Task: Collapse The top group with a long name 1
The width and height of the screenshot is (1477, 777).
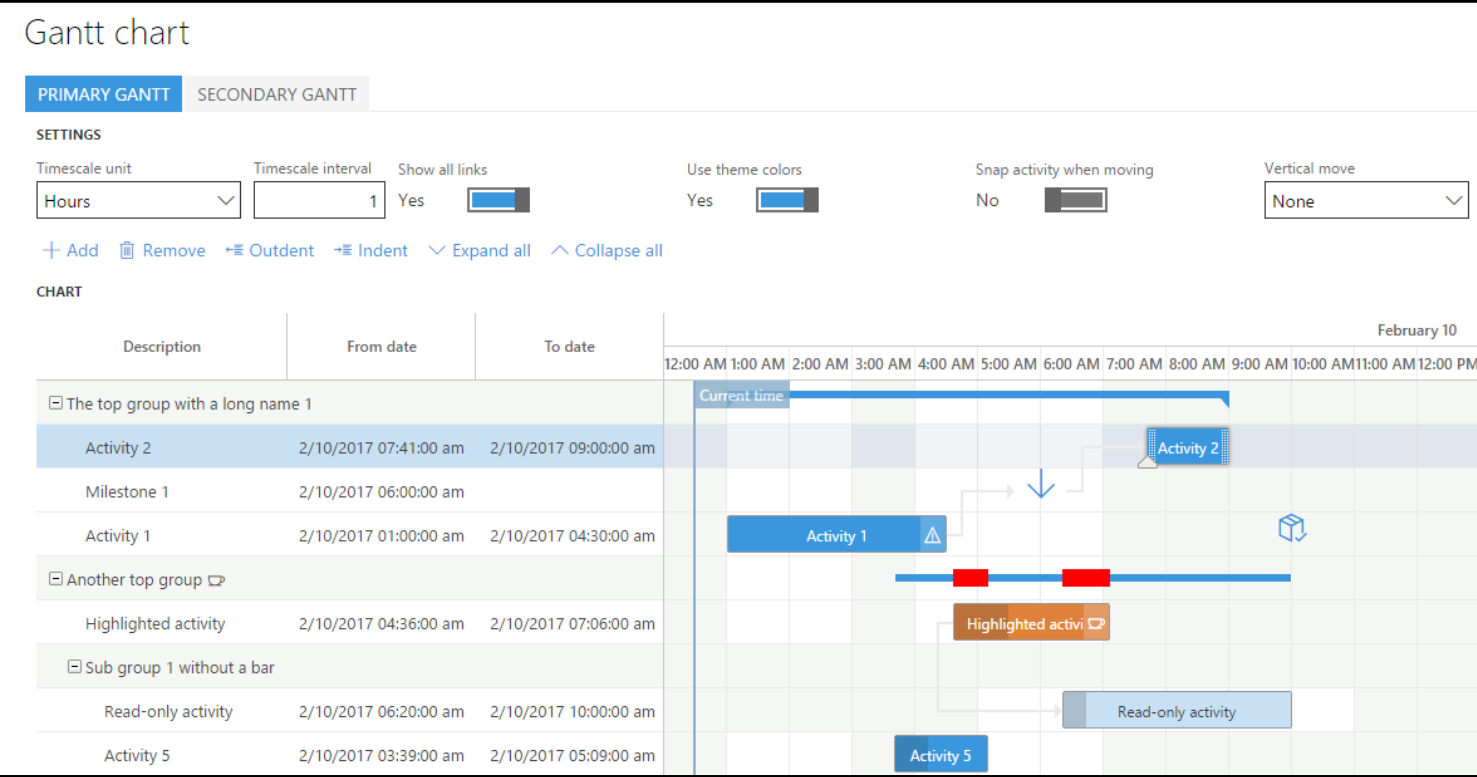Action: click(56, 404)
